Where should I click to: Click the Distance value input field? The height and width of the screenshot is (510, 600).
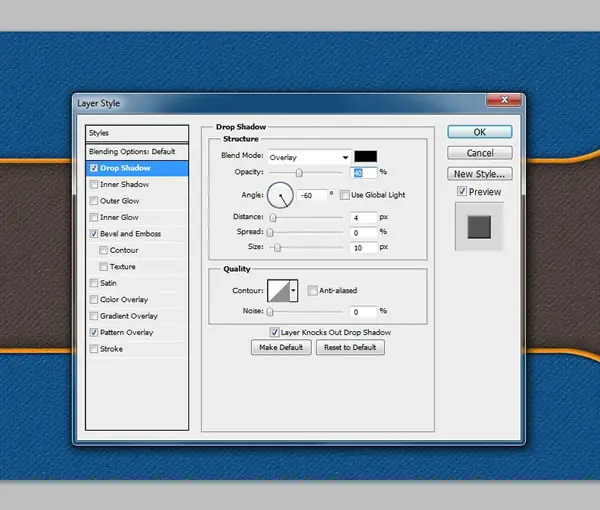364,218
